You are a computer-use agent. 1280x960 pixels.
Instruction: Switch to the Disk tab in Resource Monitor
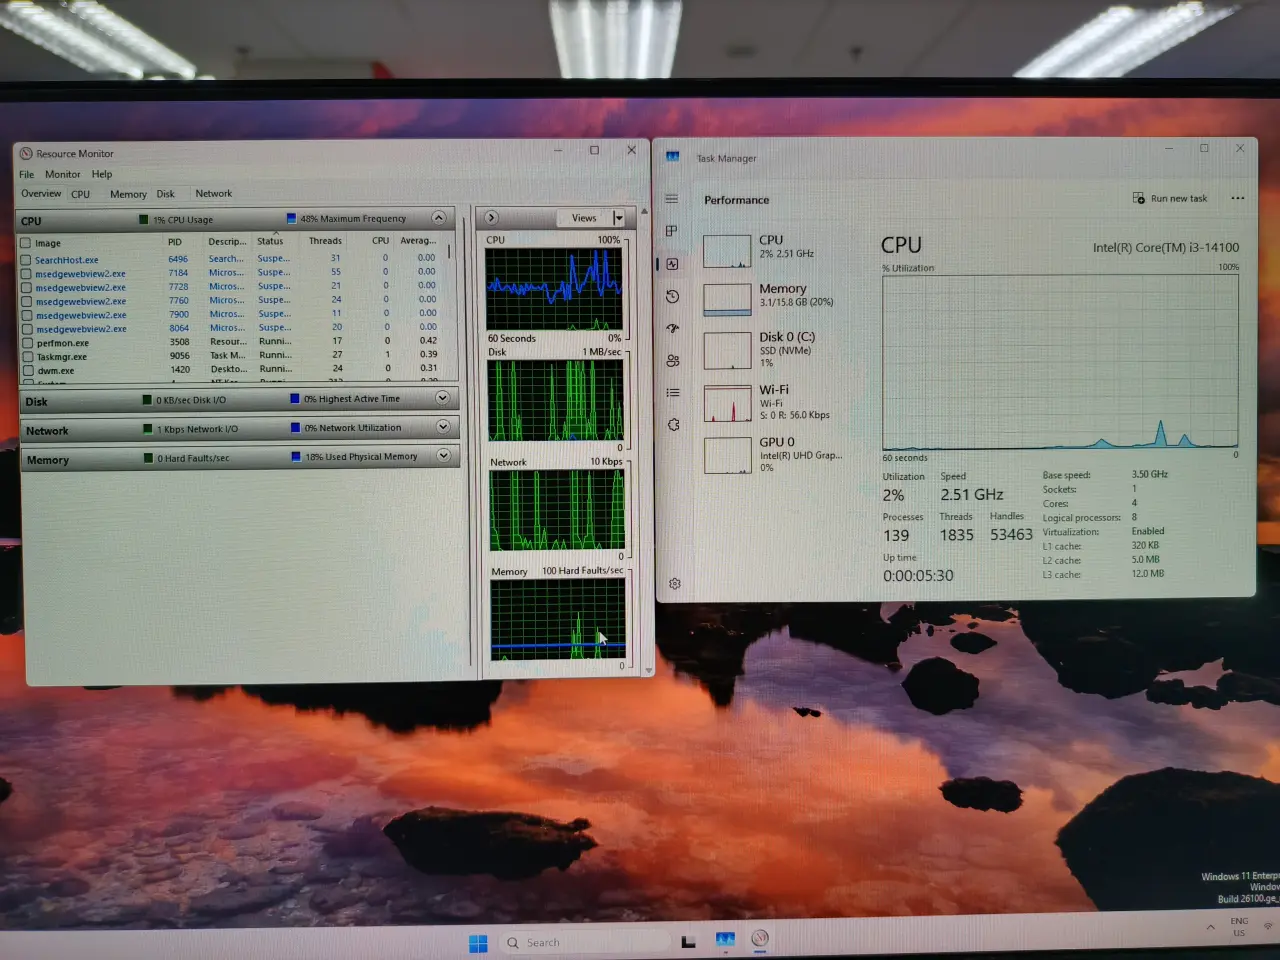click(x=166, y=194)
